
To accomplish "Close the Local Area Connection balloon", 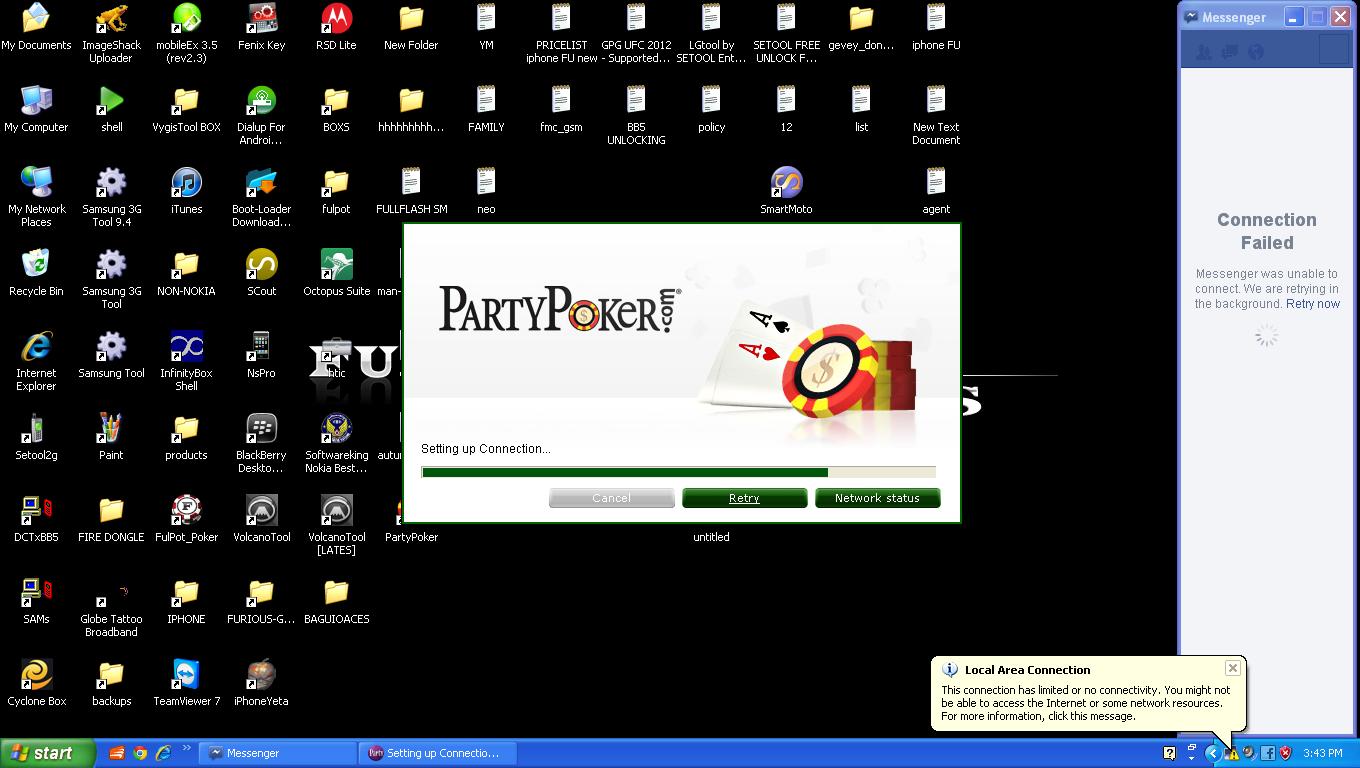I will [1232, 668].
